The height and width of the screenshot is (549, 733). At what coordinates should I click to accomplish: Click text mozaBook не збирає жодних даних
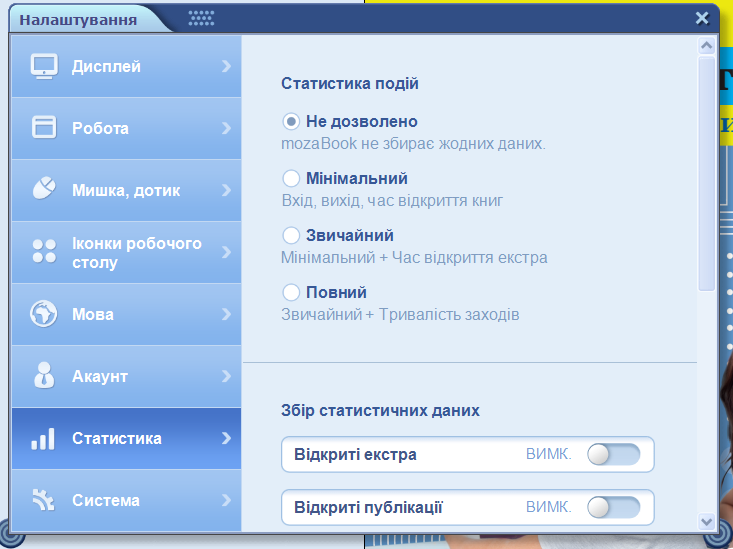(x=413, y=144)
